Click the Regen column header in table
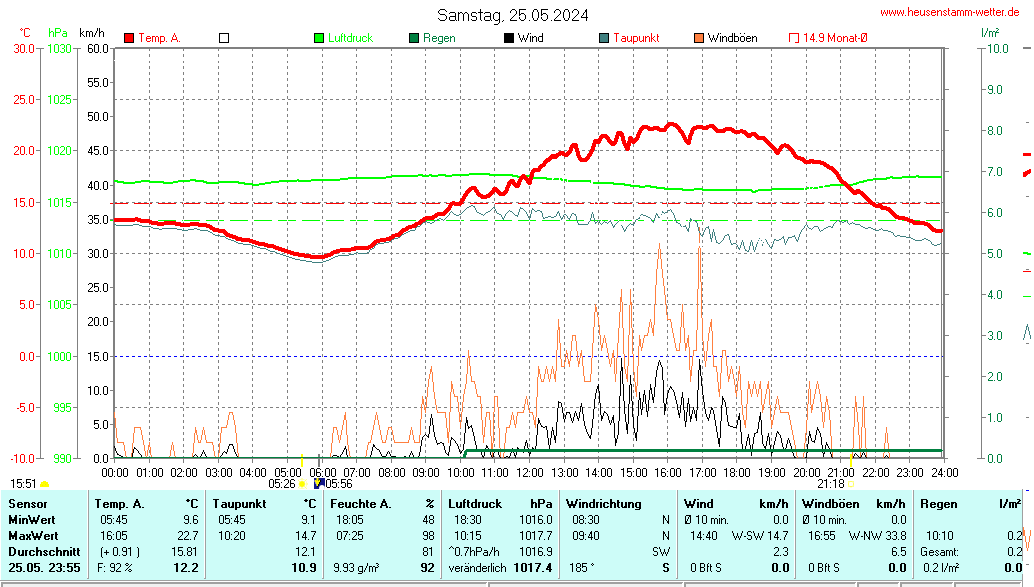This screenshot has height=587, width=1034. coord(938,504)
